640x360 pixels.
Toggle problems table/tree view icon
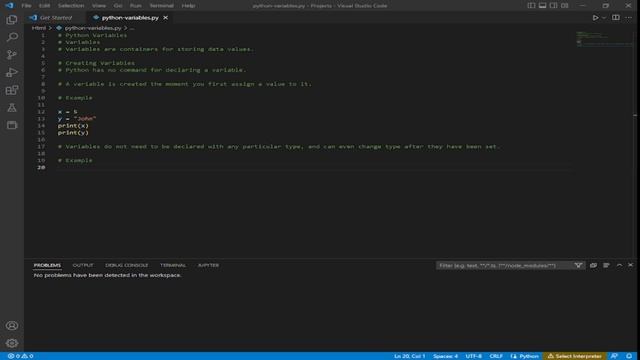coord(606,265)
